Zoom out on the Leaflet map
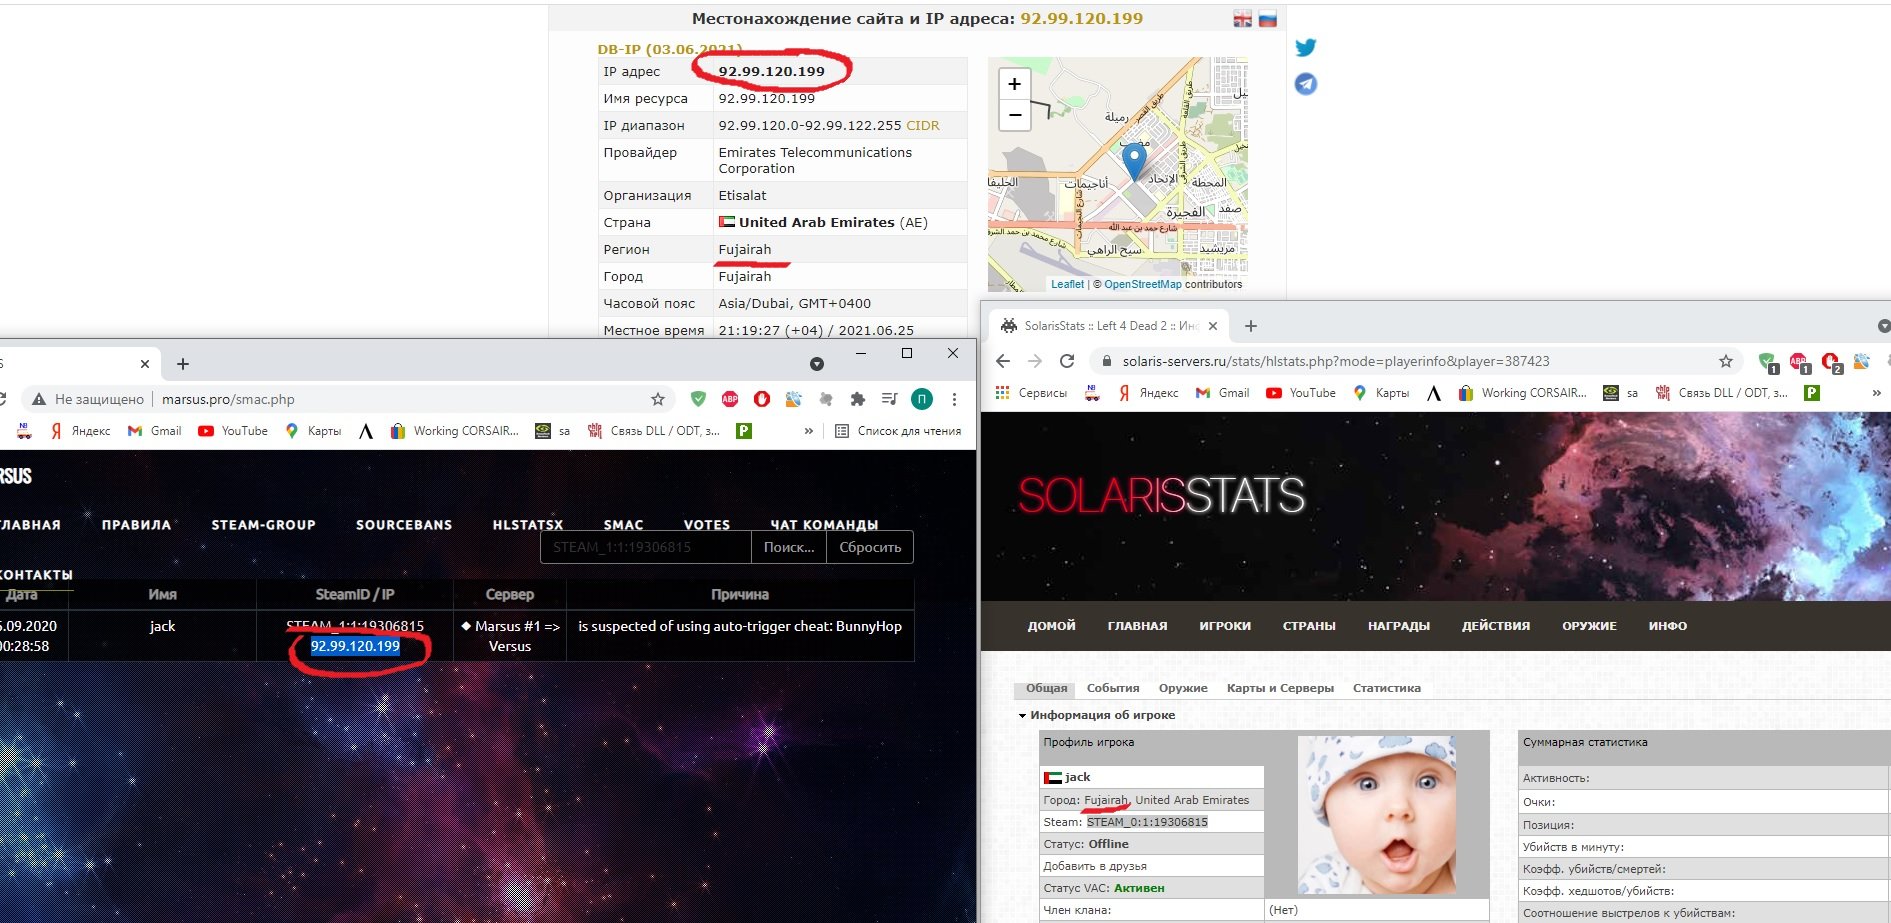 1014,114
